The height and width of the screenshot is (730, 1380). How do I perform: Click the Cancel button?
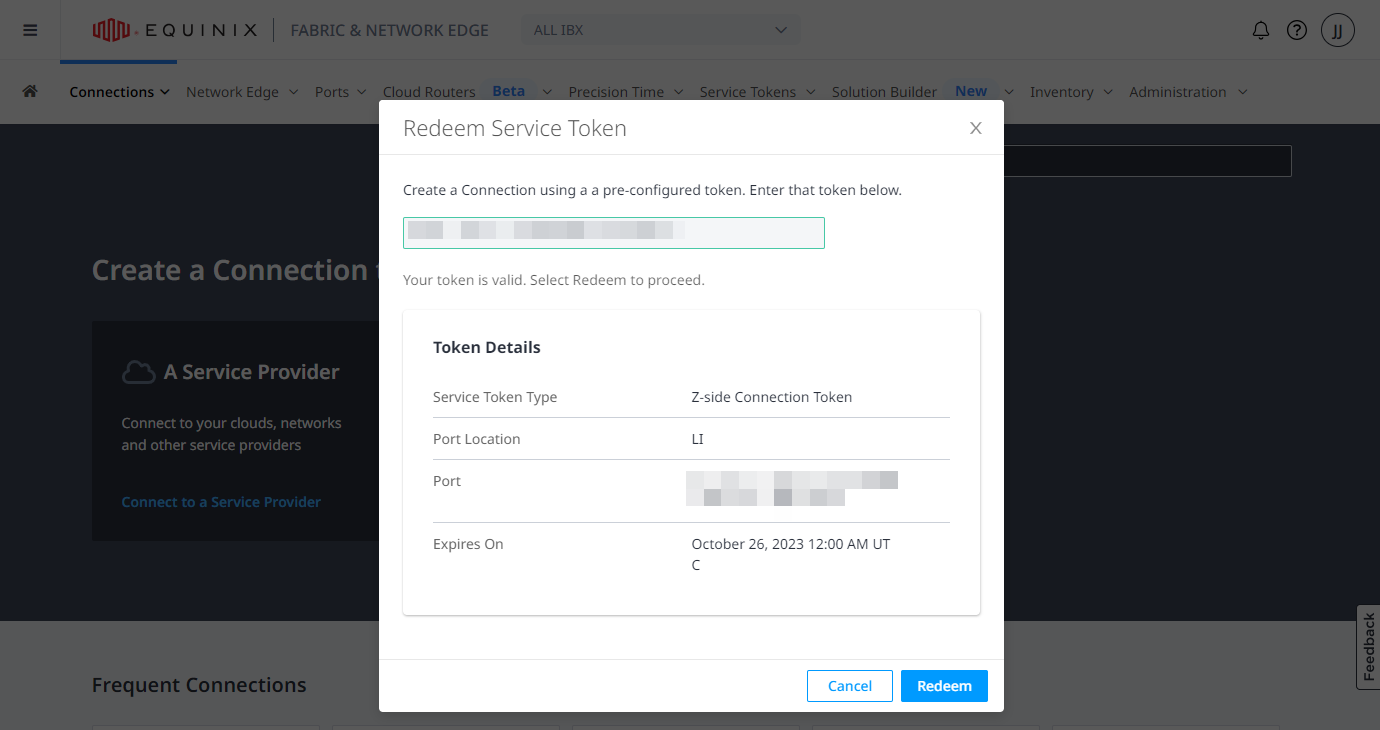click(850, 686)
